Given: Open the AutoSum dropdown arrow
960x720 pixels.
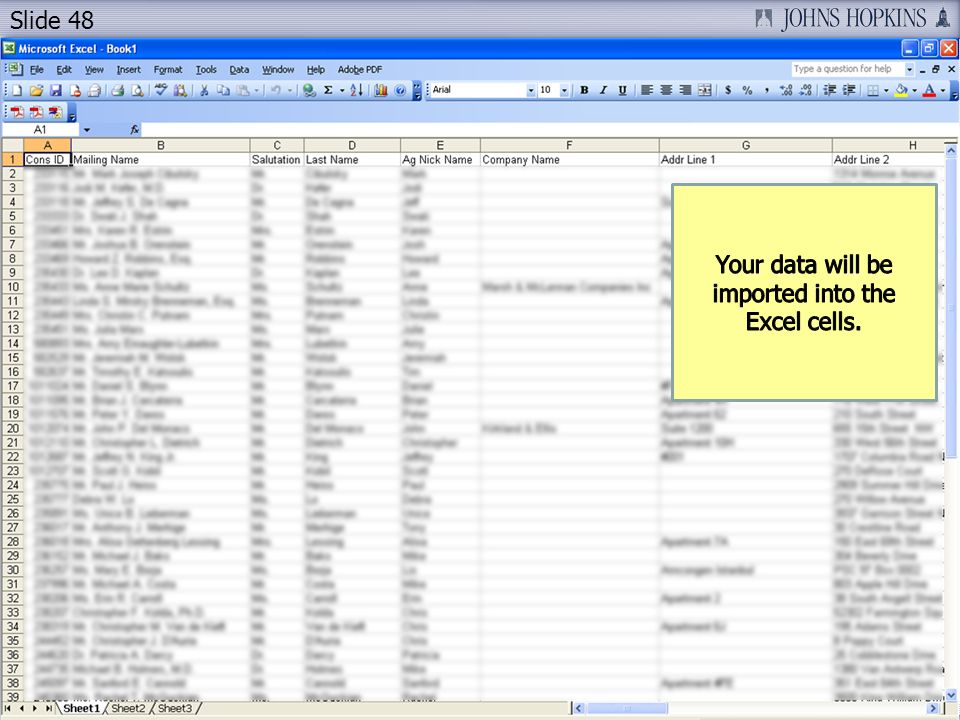Looking at the screenshot, I should coord(342,91).
